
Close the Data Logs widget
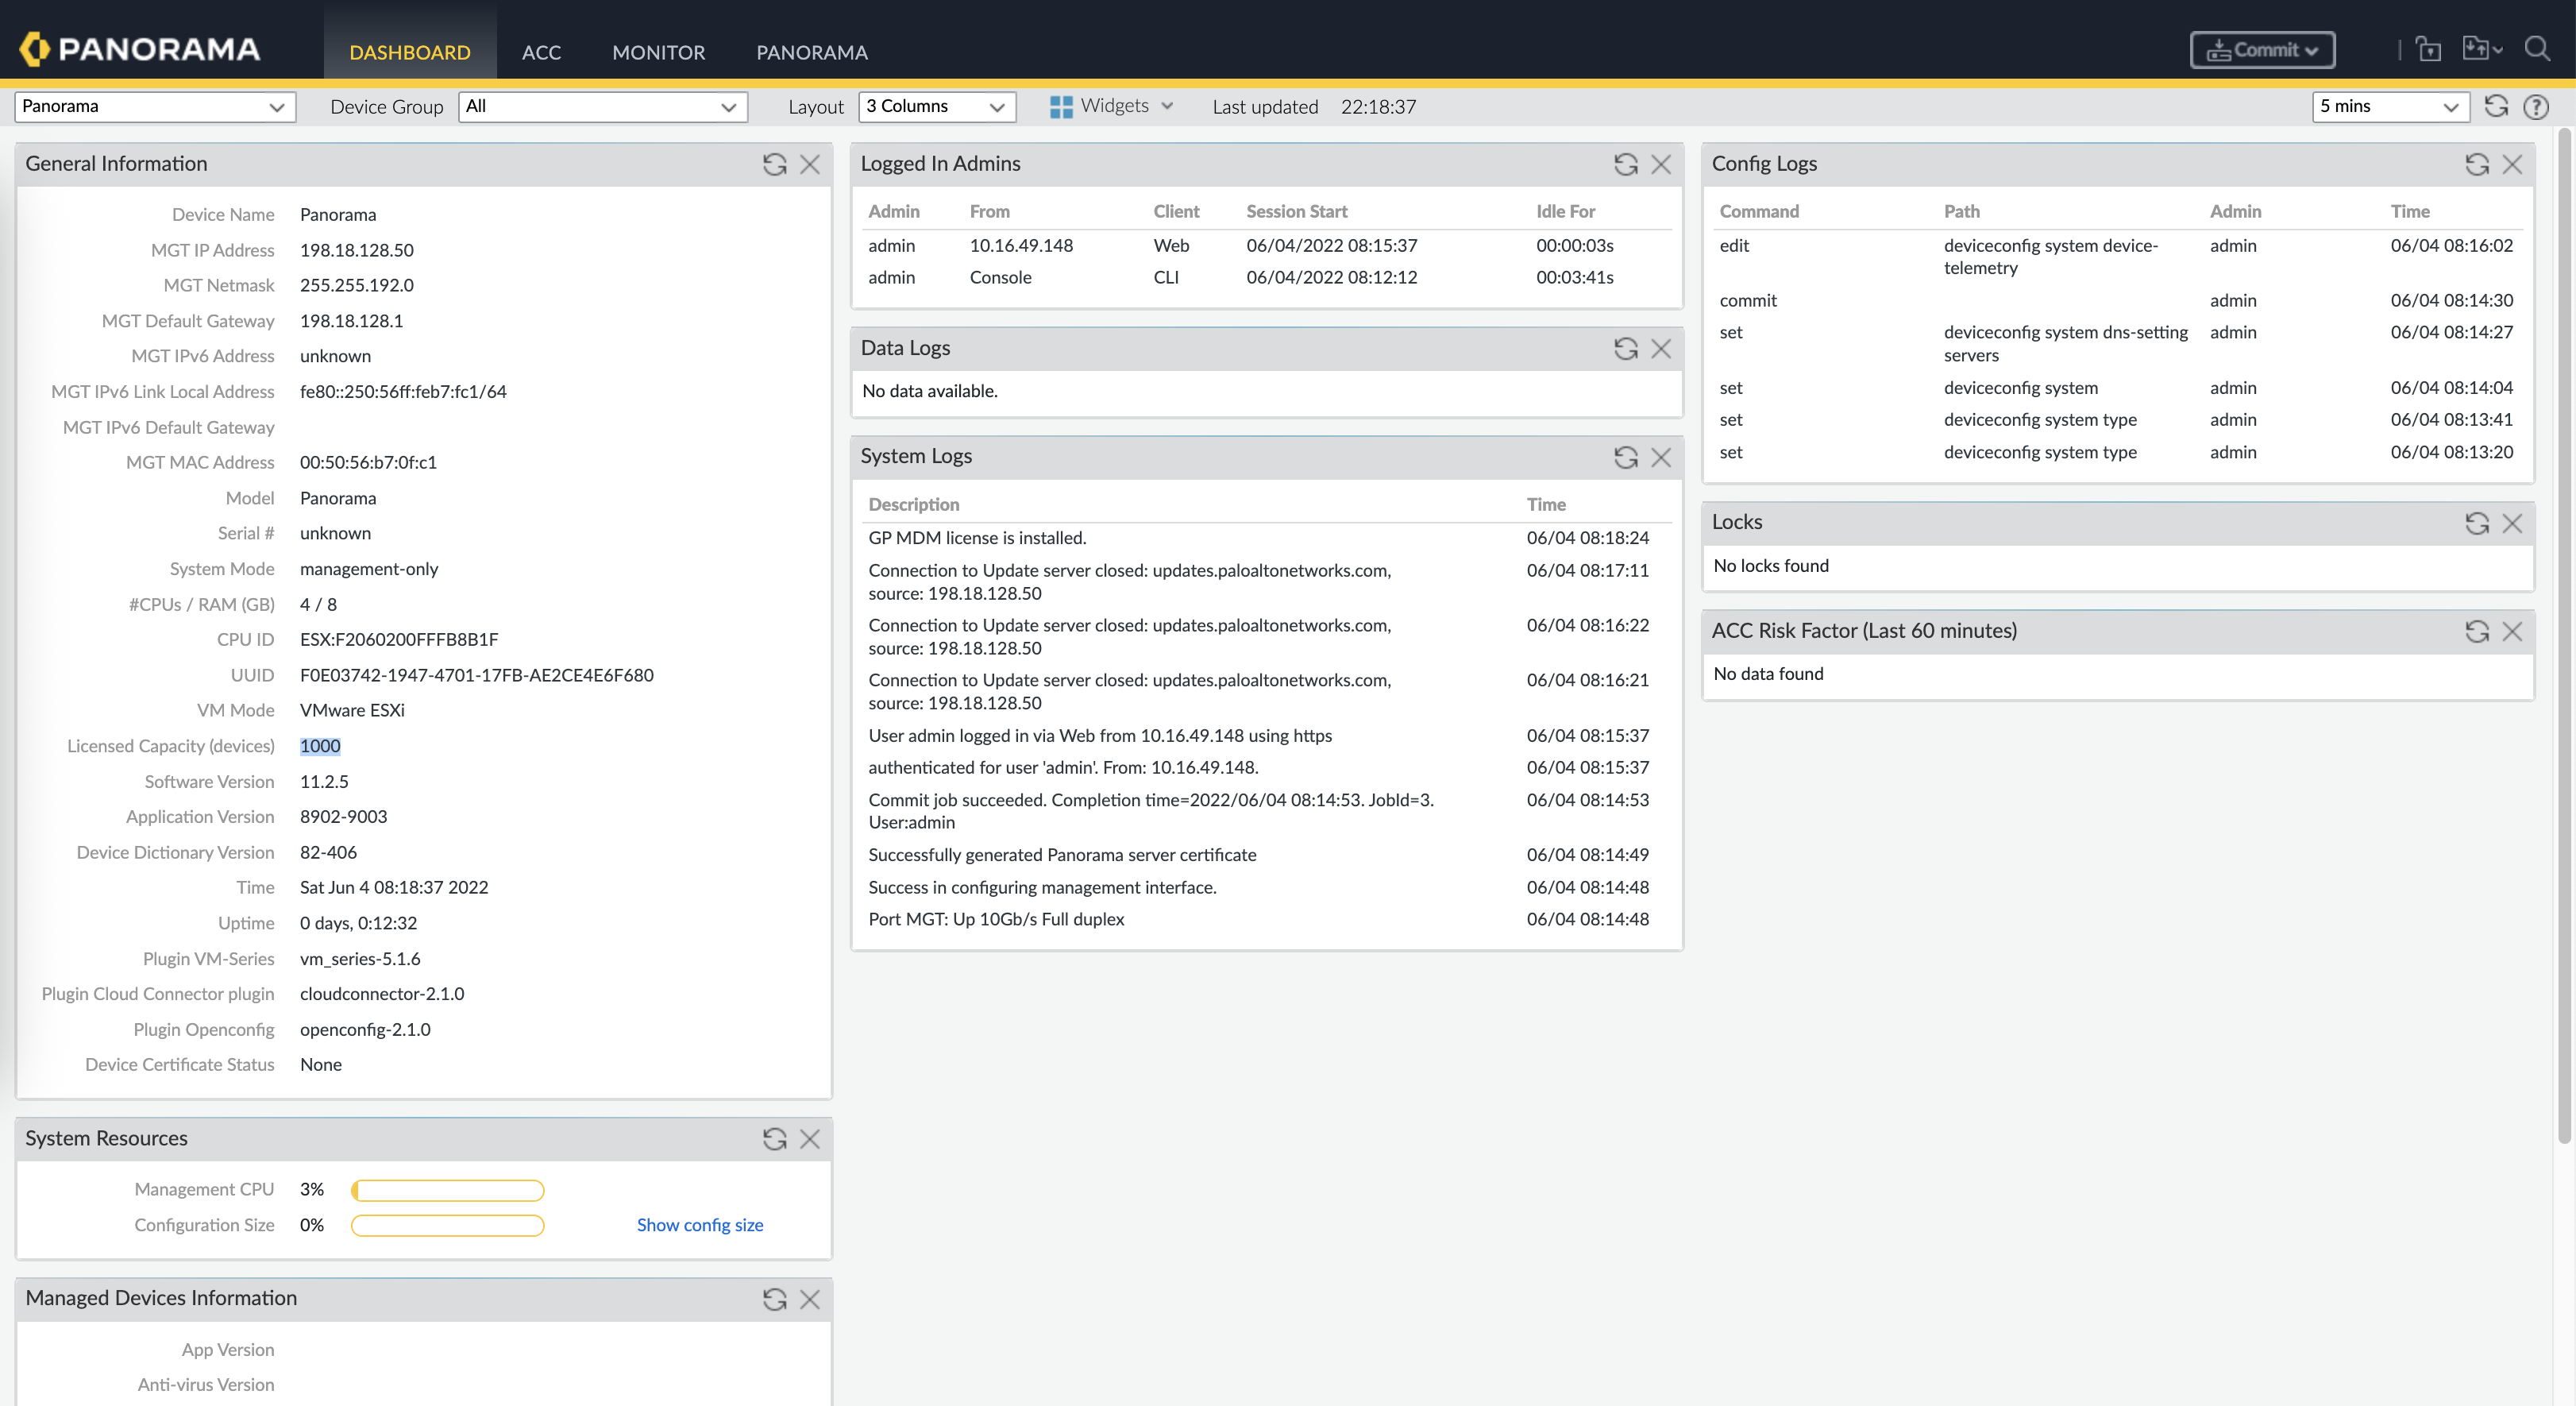[1661, 349]
